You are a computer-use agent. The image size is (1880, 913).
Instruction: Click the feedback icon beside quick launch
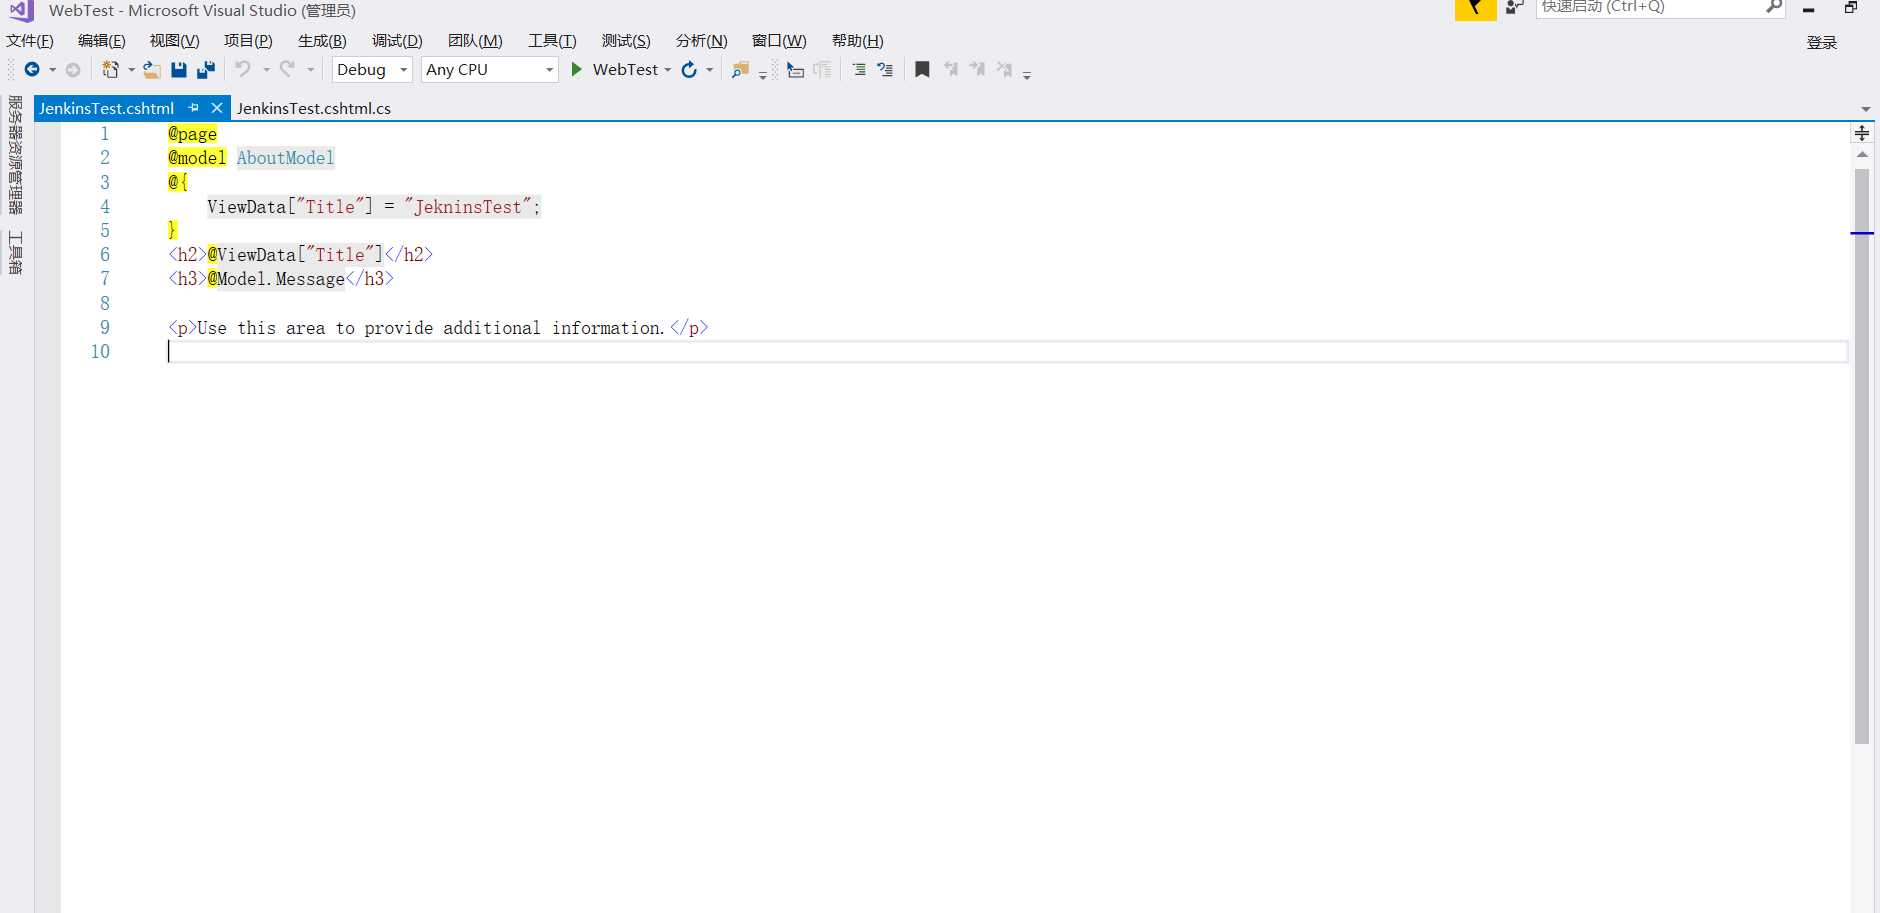tap(1515, 8)
